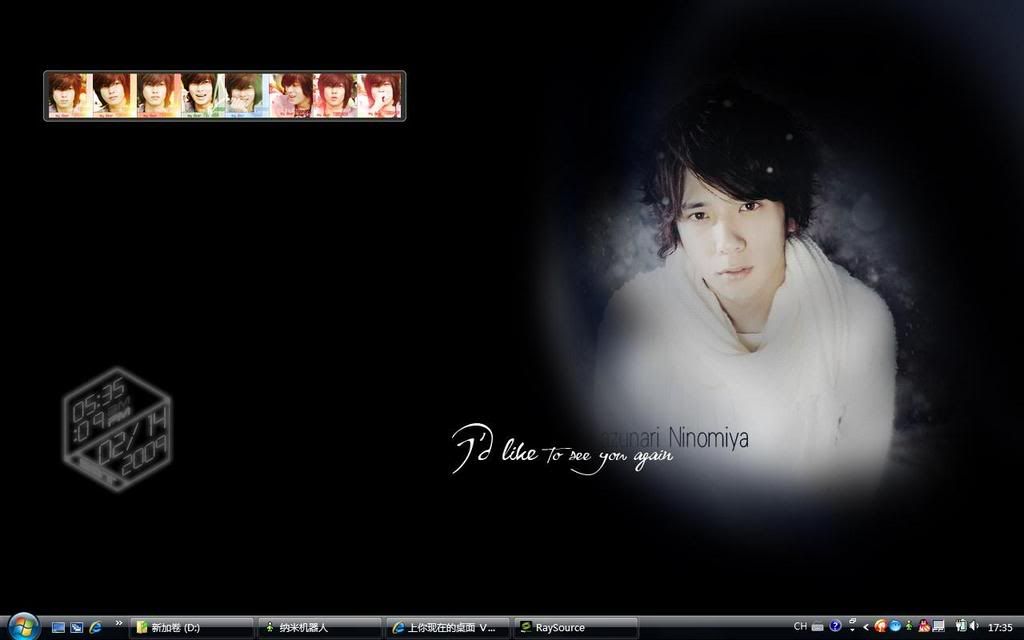This screenshot has width=1024, height=640.
Task: Switch to 纳米机器人 taskbar window
Action: point(320,627)
